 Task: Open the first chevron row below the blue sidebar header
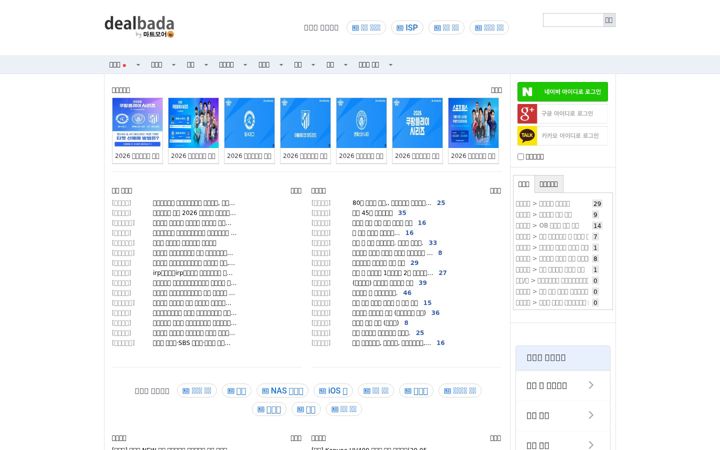click(562, 385)
